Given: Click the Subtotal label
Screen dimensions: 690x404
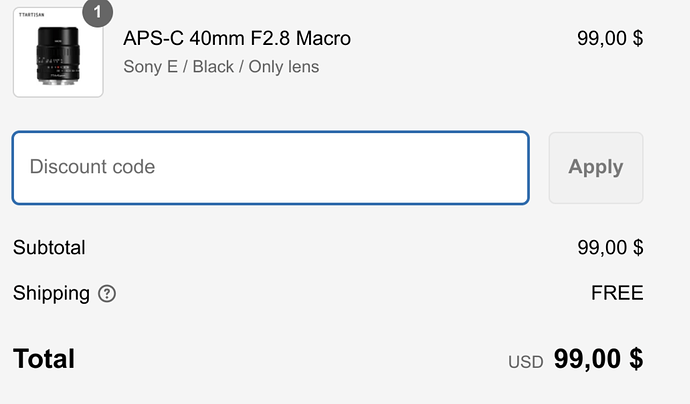Looking at the screenshot, I should (x=49, y=247).
